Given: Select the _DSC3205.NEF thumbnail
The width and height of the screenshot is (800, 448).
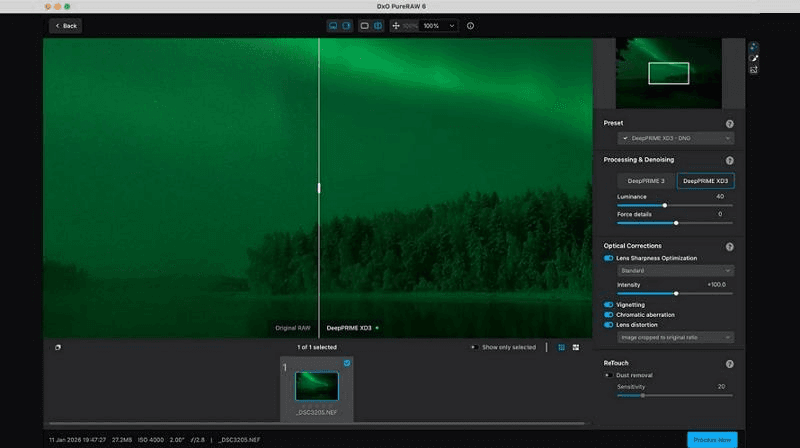Looking at the screenshot, I should point(316,386).
